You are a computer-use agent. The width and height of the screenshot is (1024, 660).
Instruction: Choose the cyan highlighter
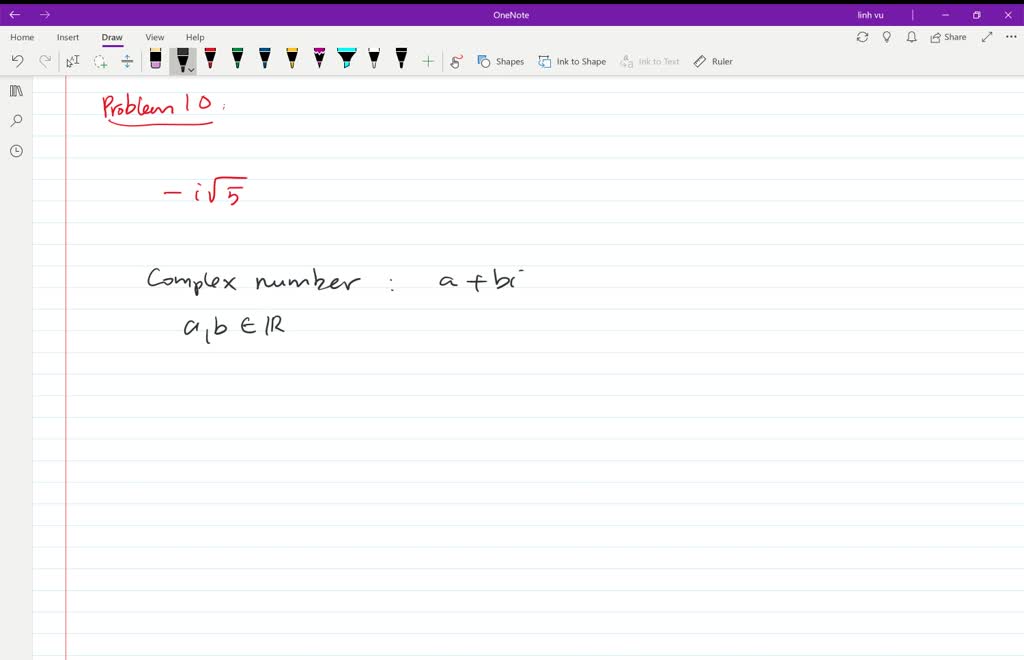pyautogui.click(x=345, y=58)
